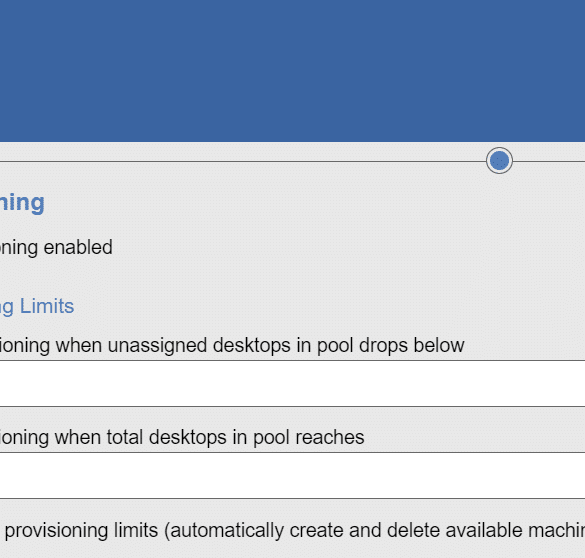
Task: Click the word 'unassigned' in the first limit label
Action: [x=157, y=345]
